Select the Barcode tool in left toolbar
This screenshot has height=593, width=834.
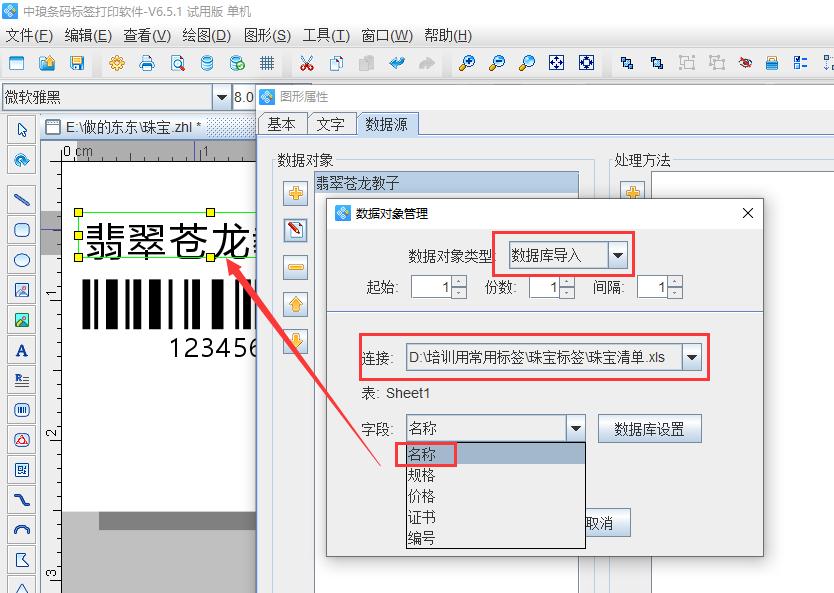pos(22,410)
